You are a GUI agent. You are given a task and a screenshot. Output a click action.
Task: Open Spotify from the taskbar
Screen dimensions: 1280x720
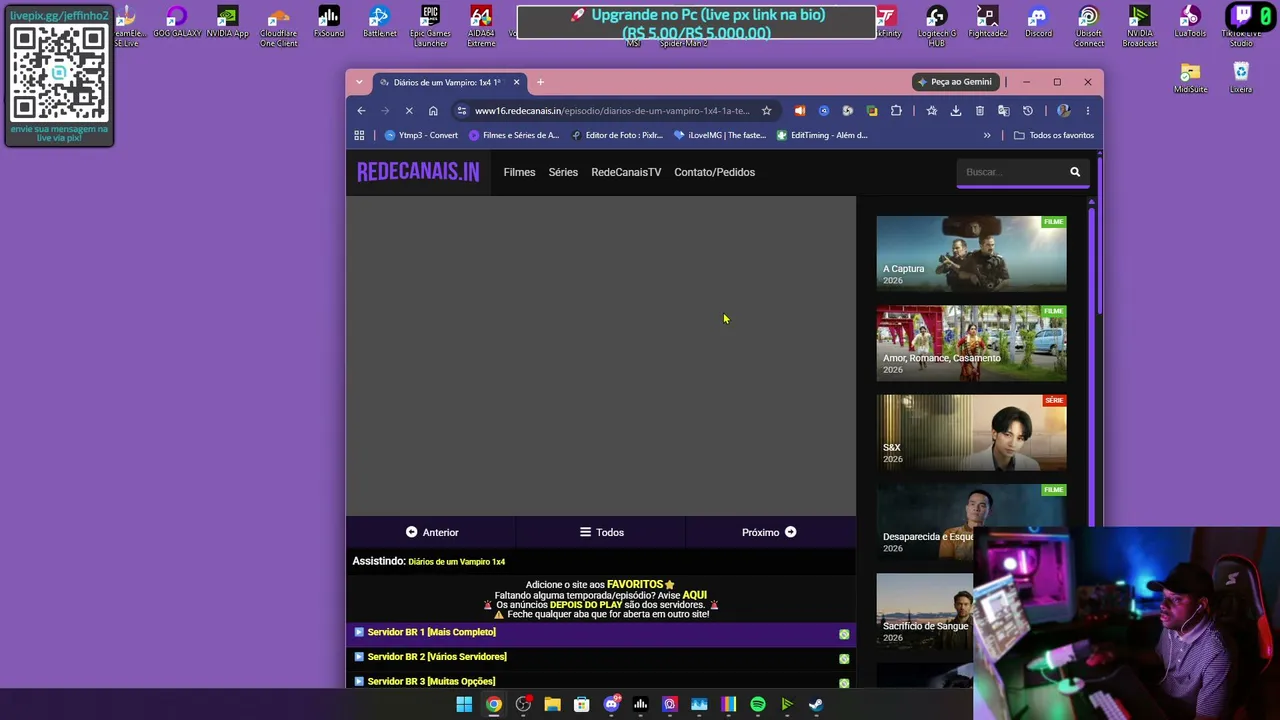758,705
